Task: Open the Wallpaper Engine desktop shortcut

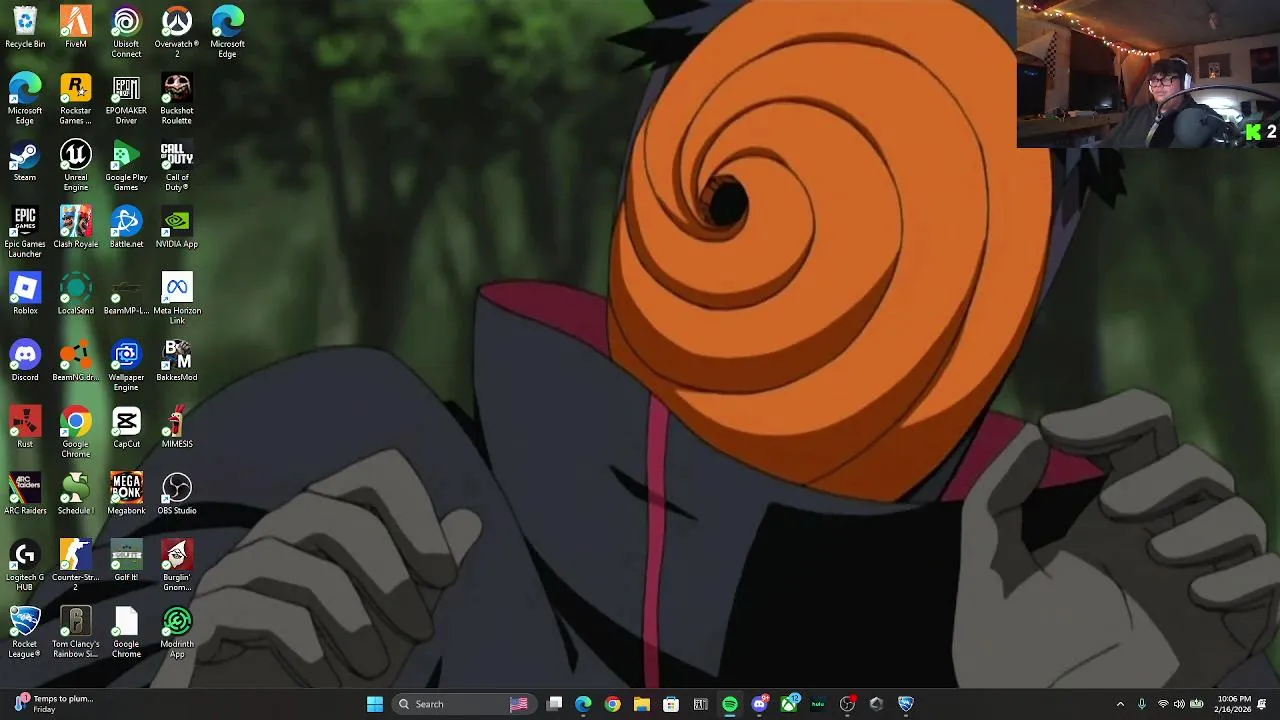Action: (x=126, y=366)
